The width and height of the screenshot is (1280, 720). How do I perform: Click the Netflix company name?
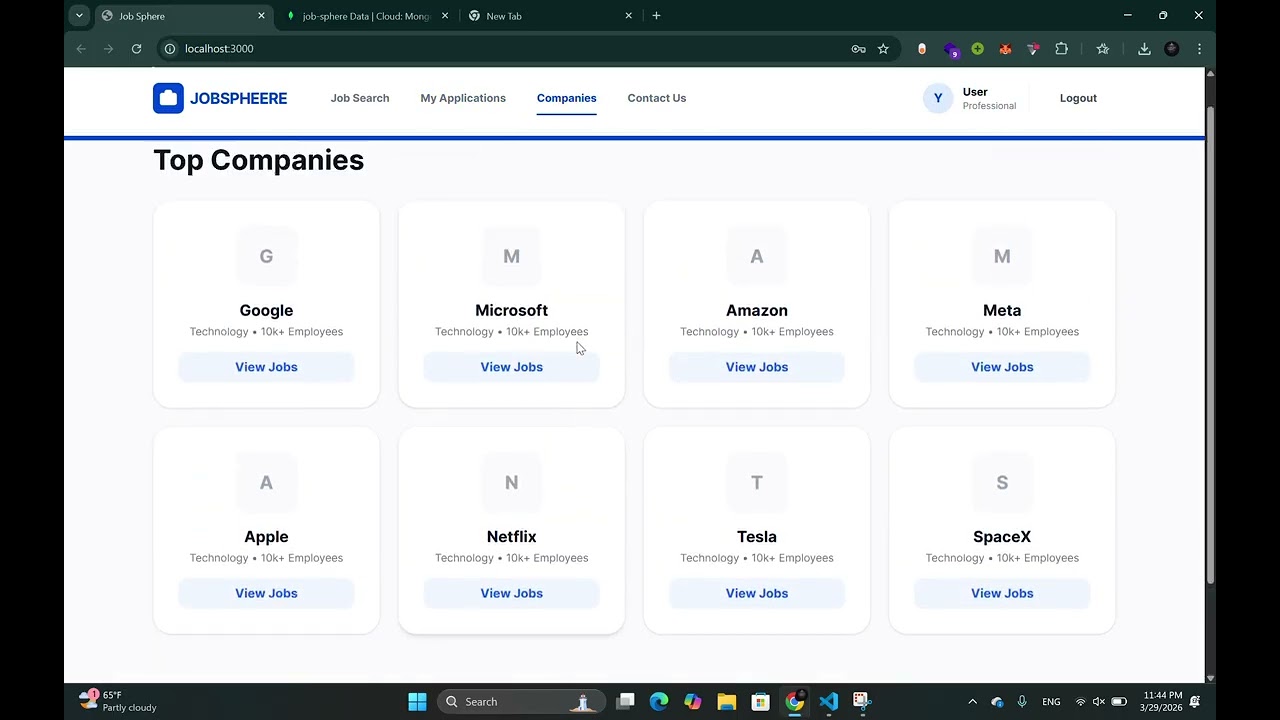(x=511, y=537)
